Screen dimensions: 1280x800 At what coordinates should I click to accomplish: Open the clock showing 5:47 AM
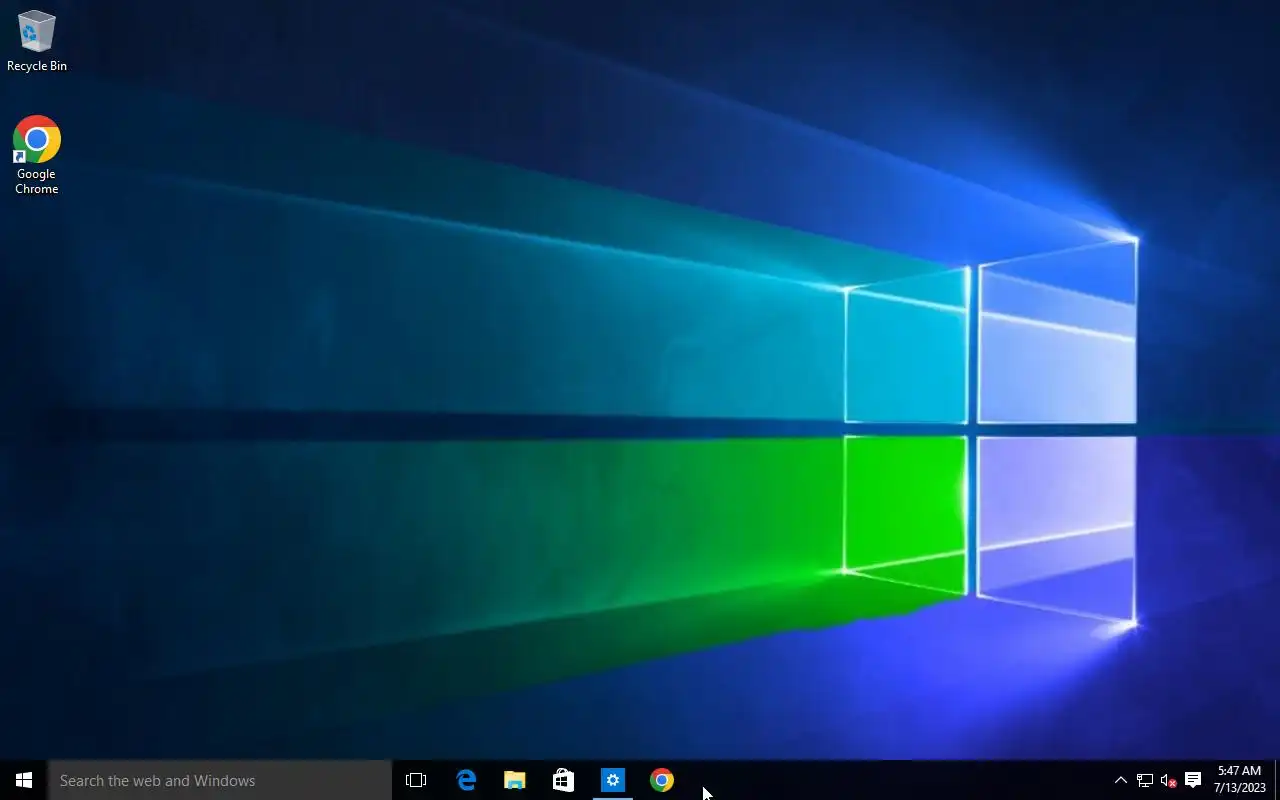pos(1239,780)
